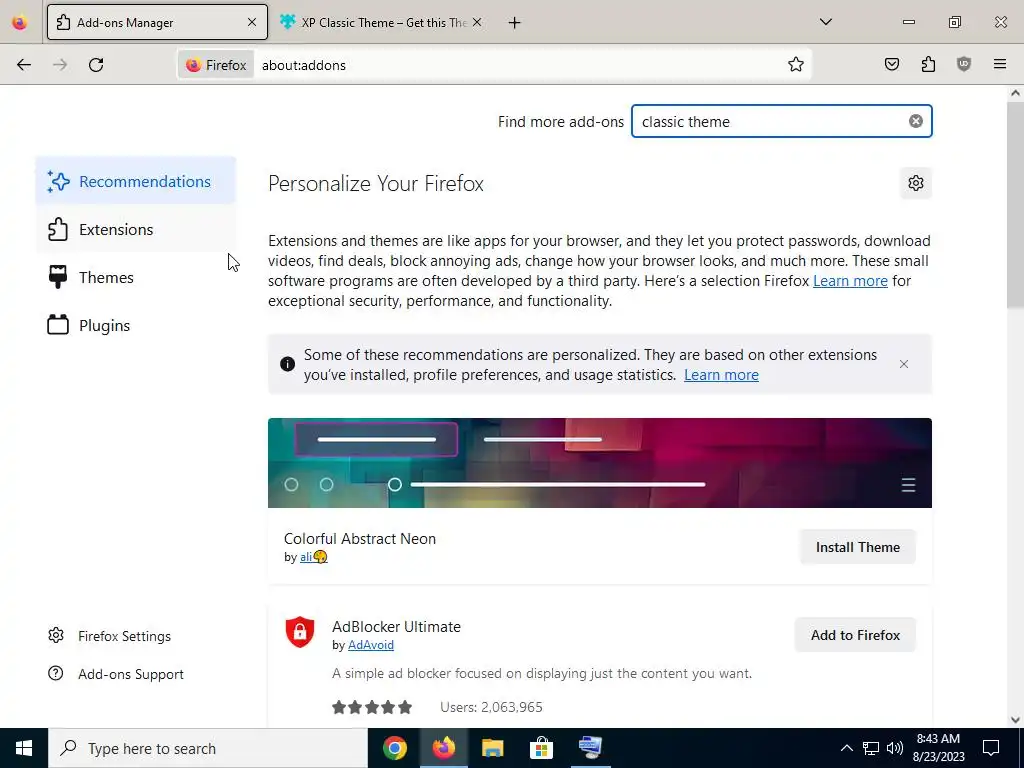The height and width of the screenshot is (768, 1024).
Task: Open the AdAvoid author link
Action: click(370, 645)
